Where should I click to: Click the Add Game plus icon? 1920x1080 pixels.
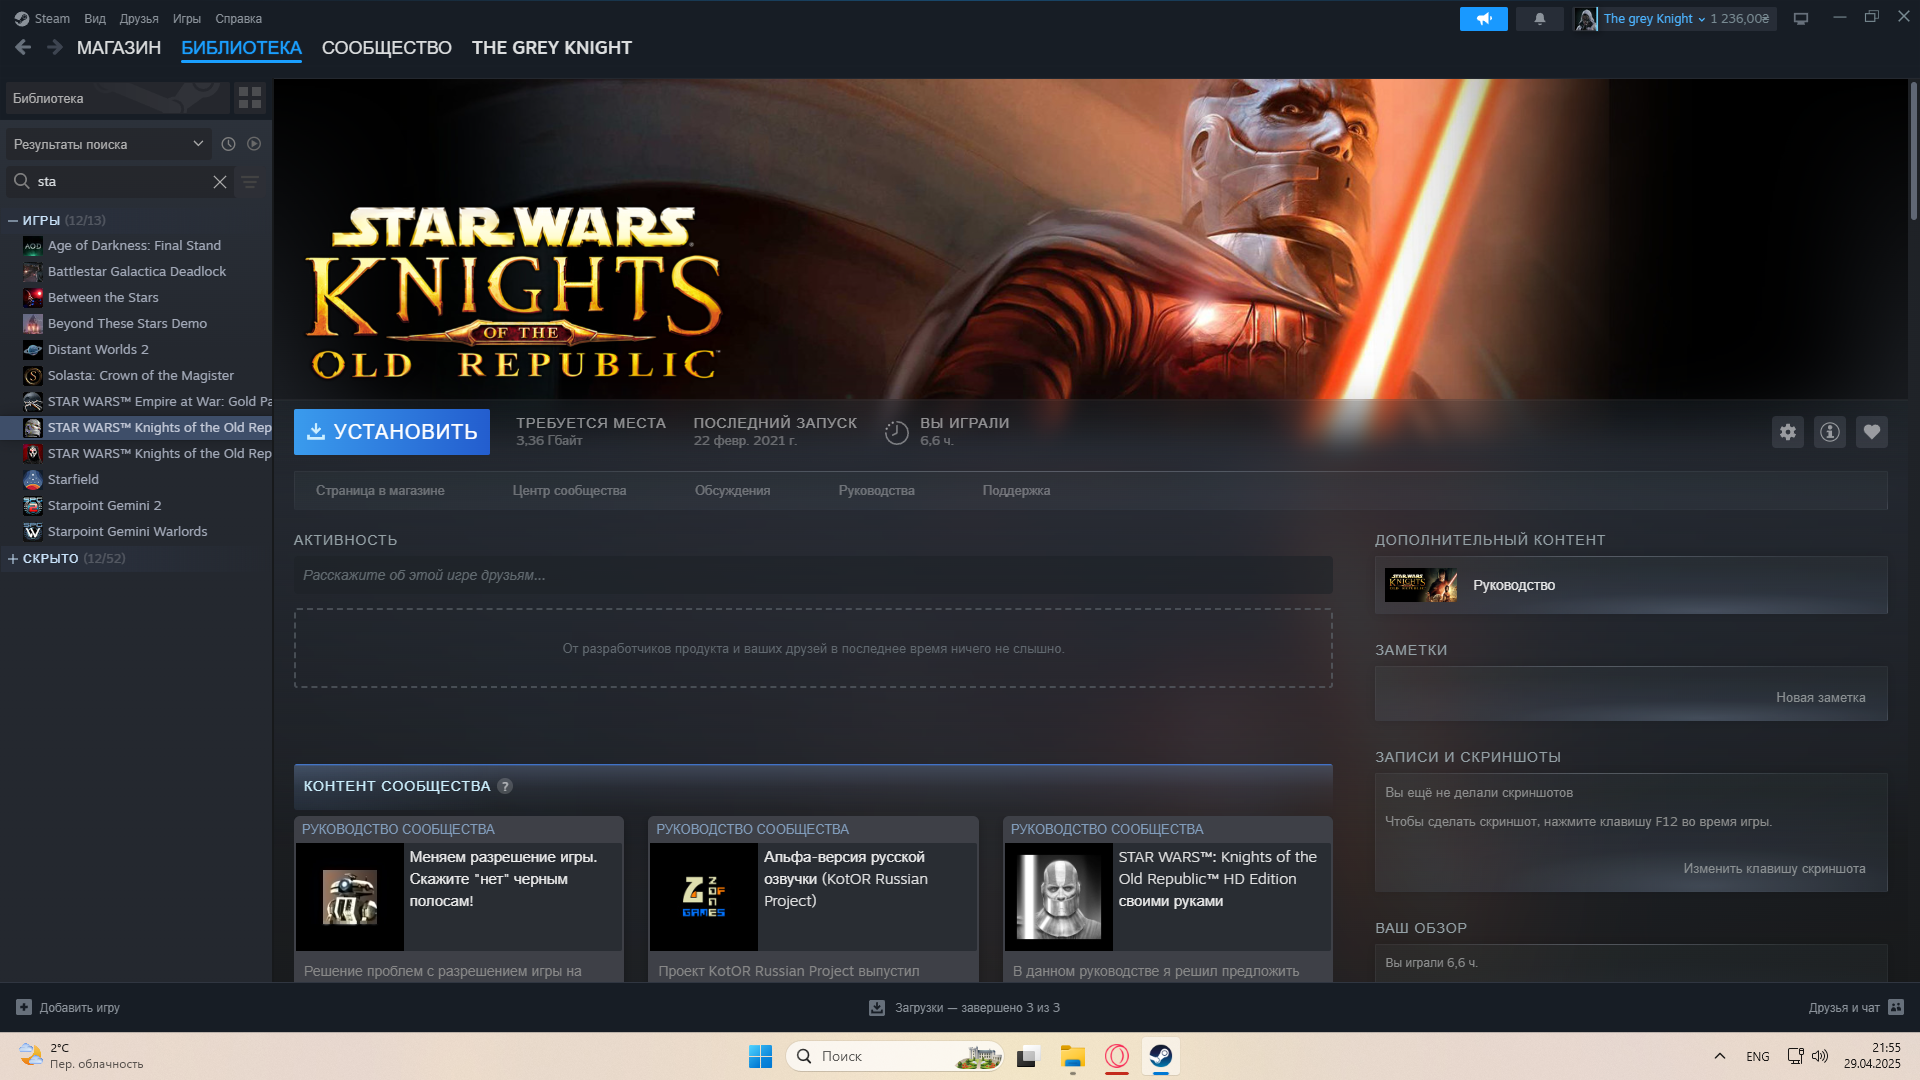24,1007
